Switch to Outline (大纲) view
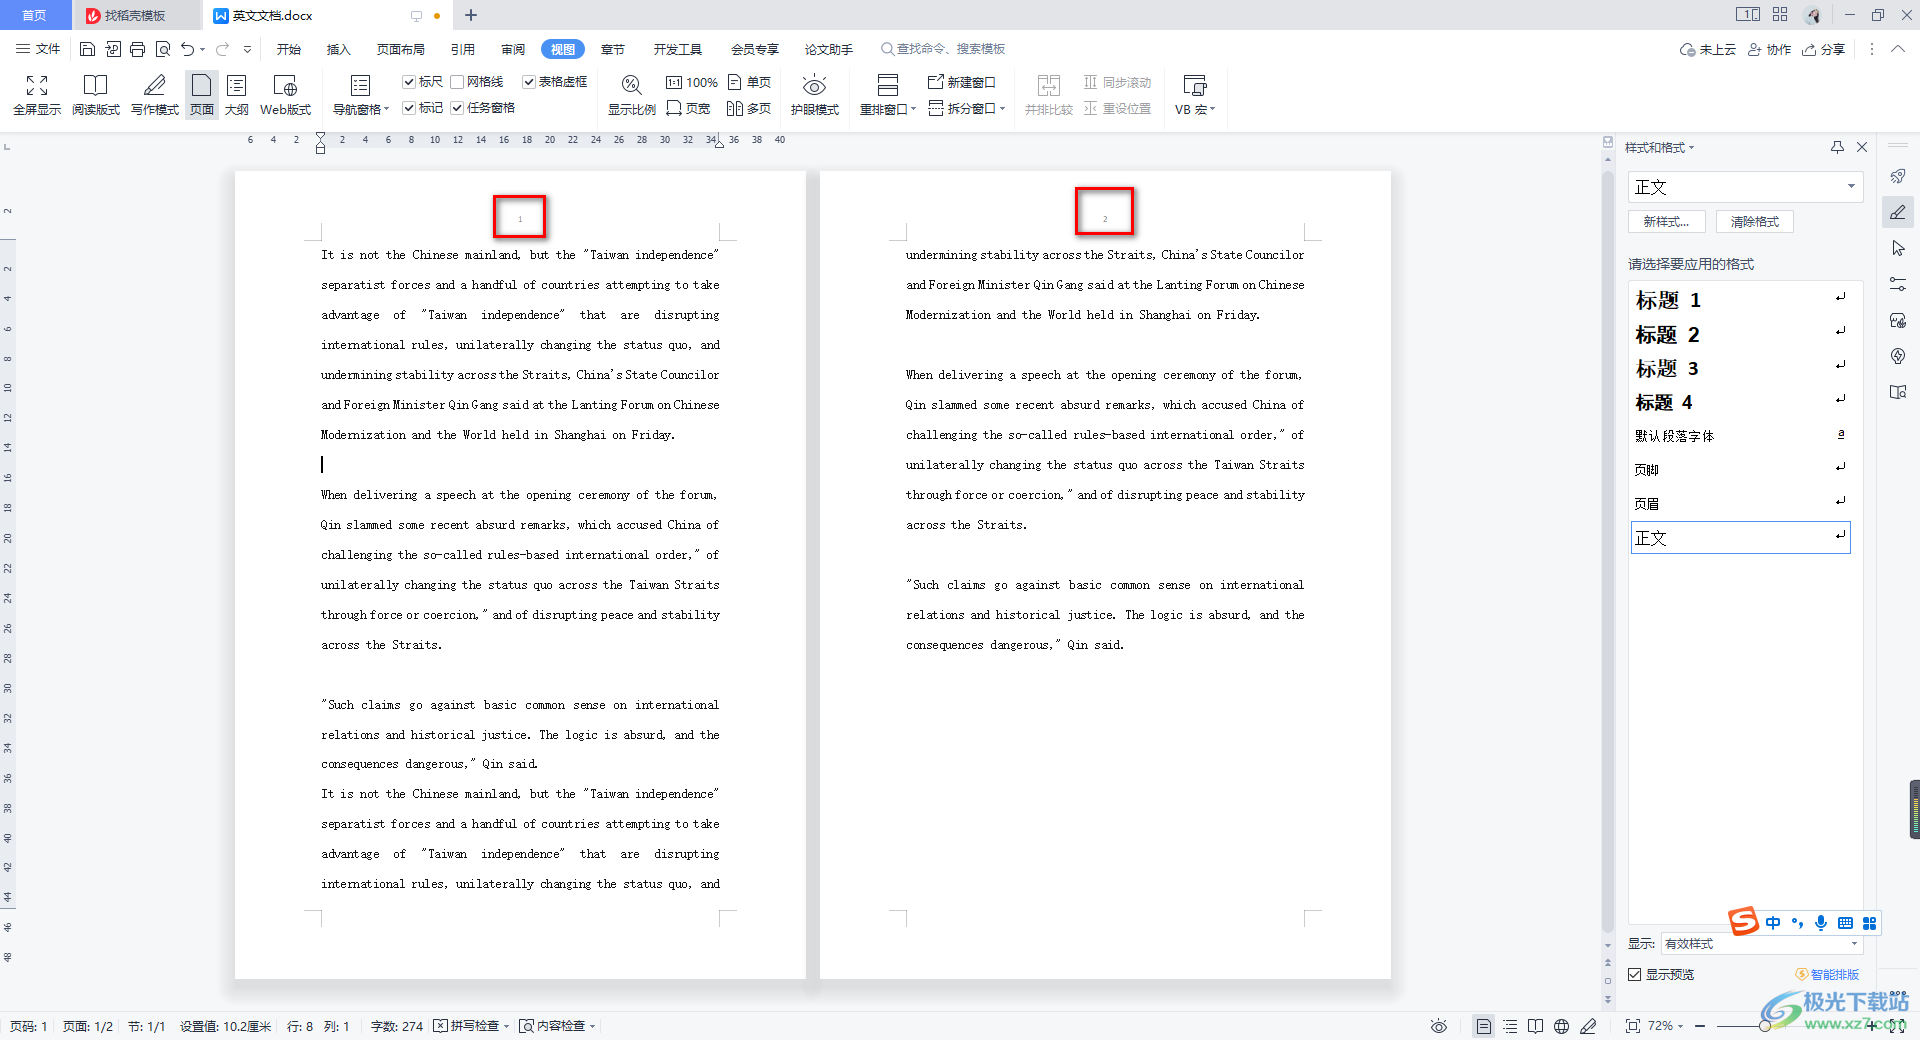 [237, 95]
